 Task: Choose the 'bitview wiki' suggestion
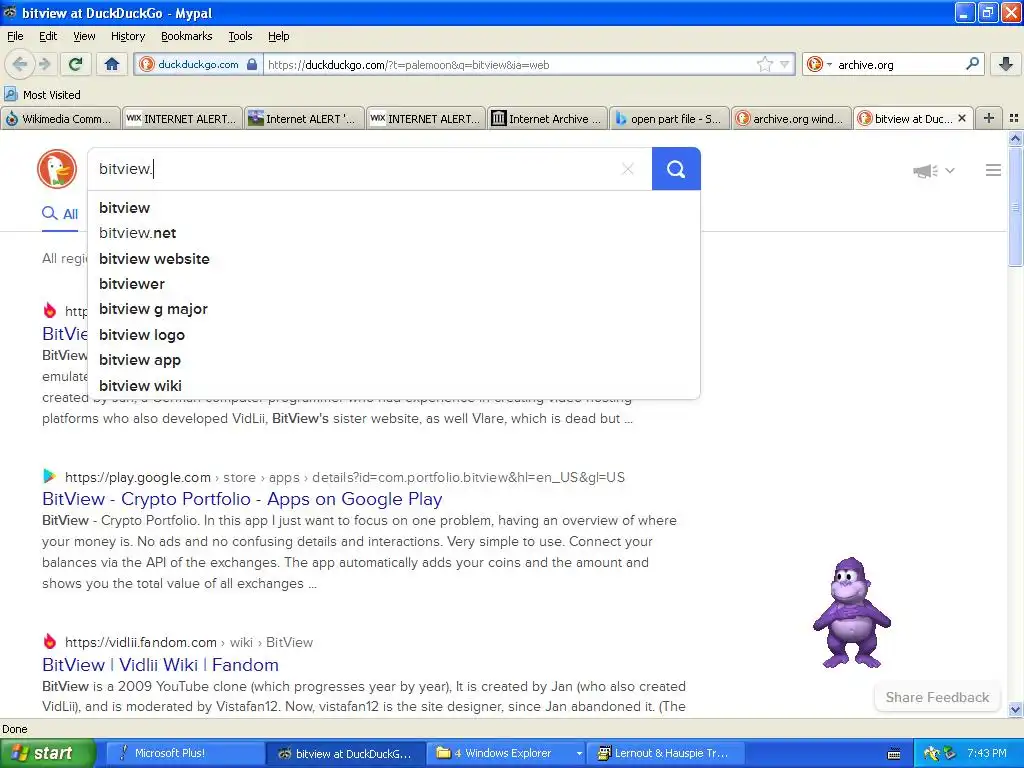tap(394, 386)
